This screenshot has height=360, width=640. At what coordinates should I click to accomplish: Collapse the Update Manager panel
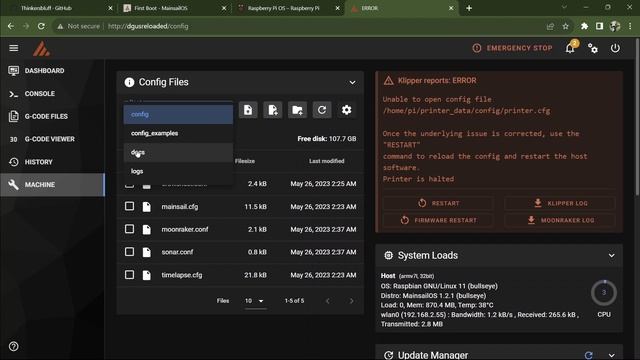pos(611,355)
